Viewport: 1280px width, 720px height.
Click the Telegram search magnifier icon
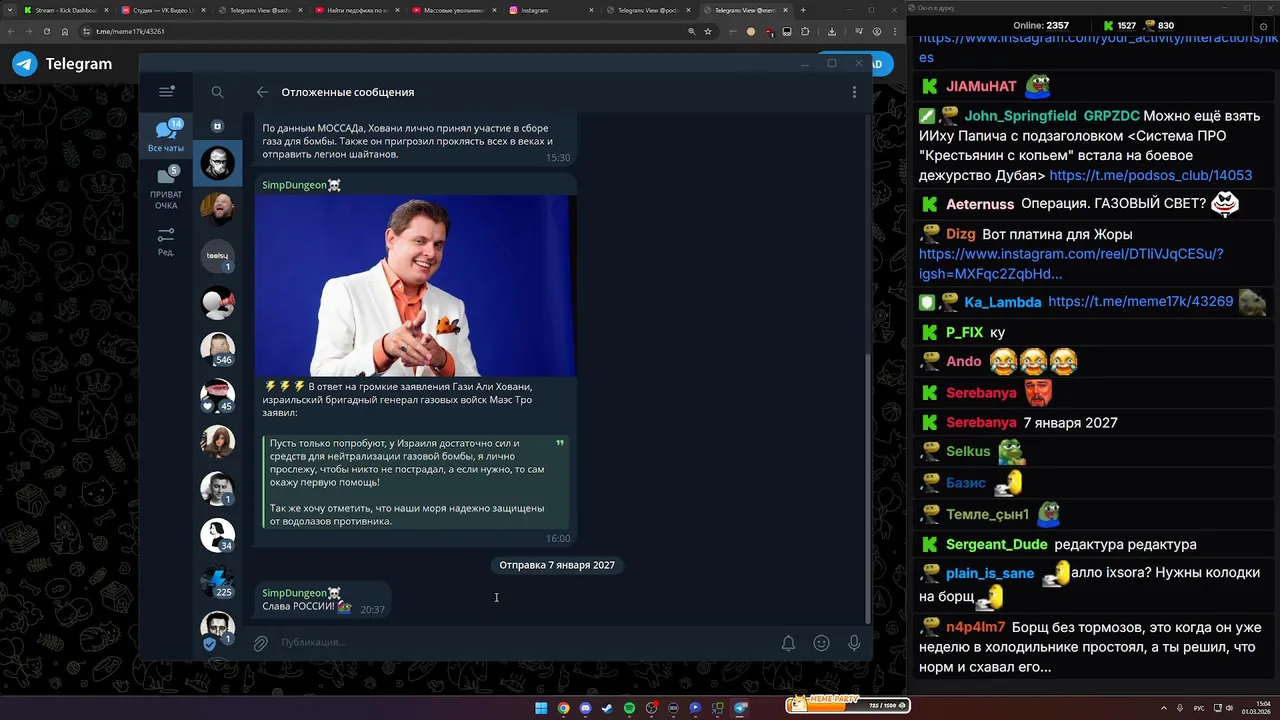click(217, 92)
